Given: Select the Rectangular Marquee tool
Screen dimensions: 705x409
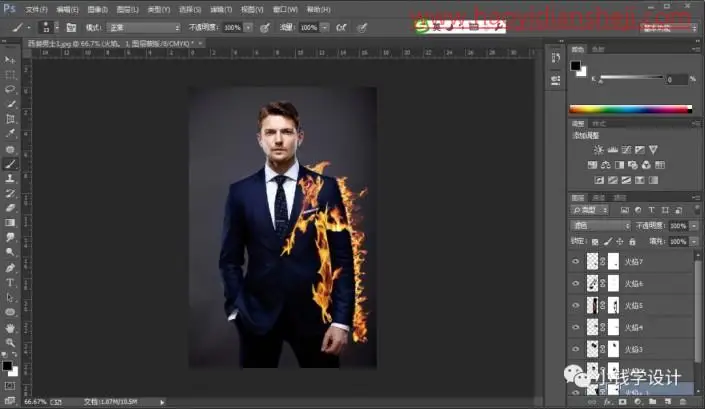Looking at the screenshot, I should tap(10, 75).
